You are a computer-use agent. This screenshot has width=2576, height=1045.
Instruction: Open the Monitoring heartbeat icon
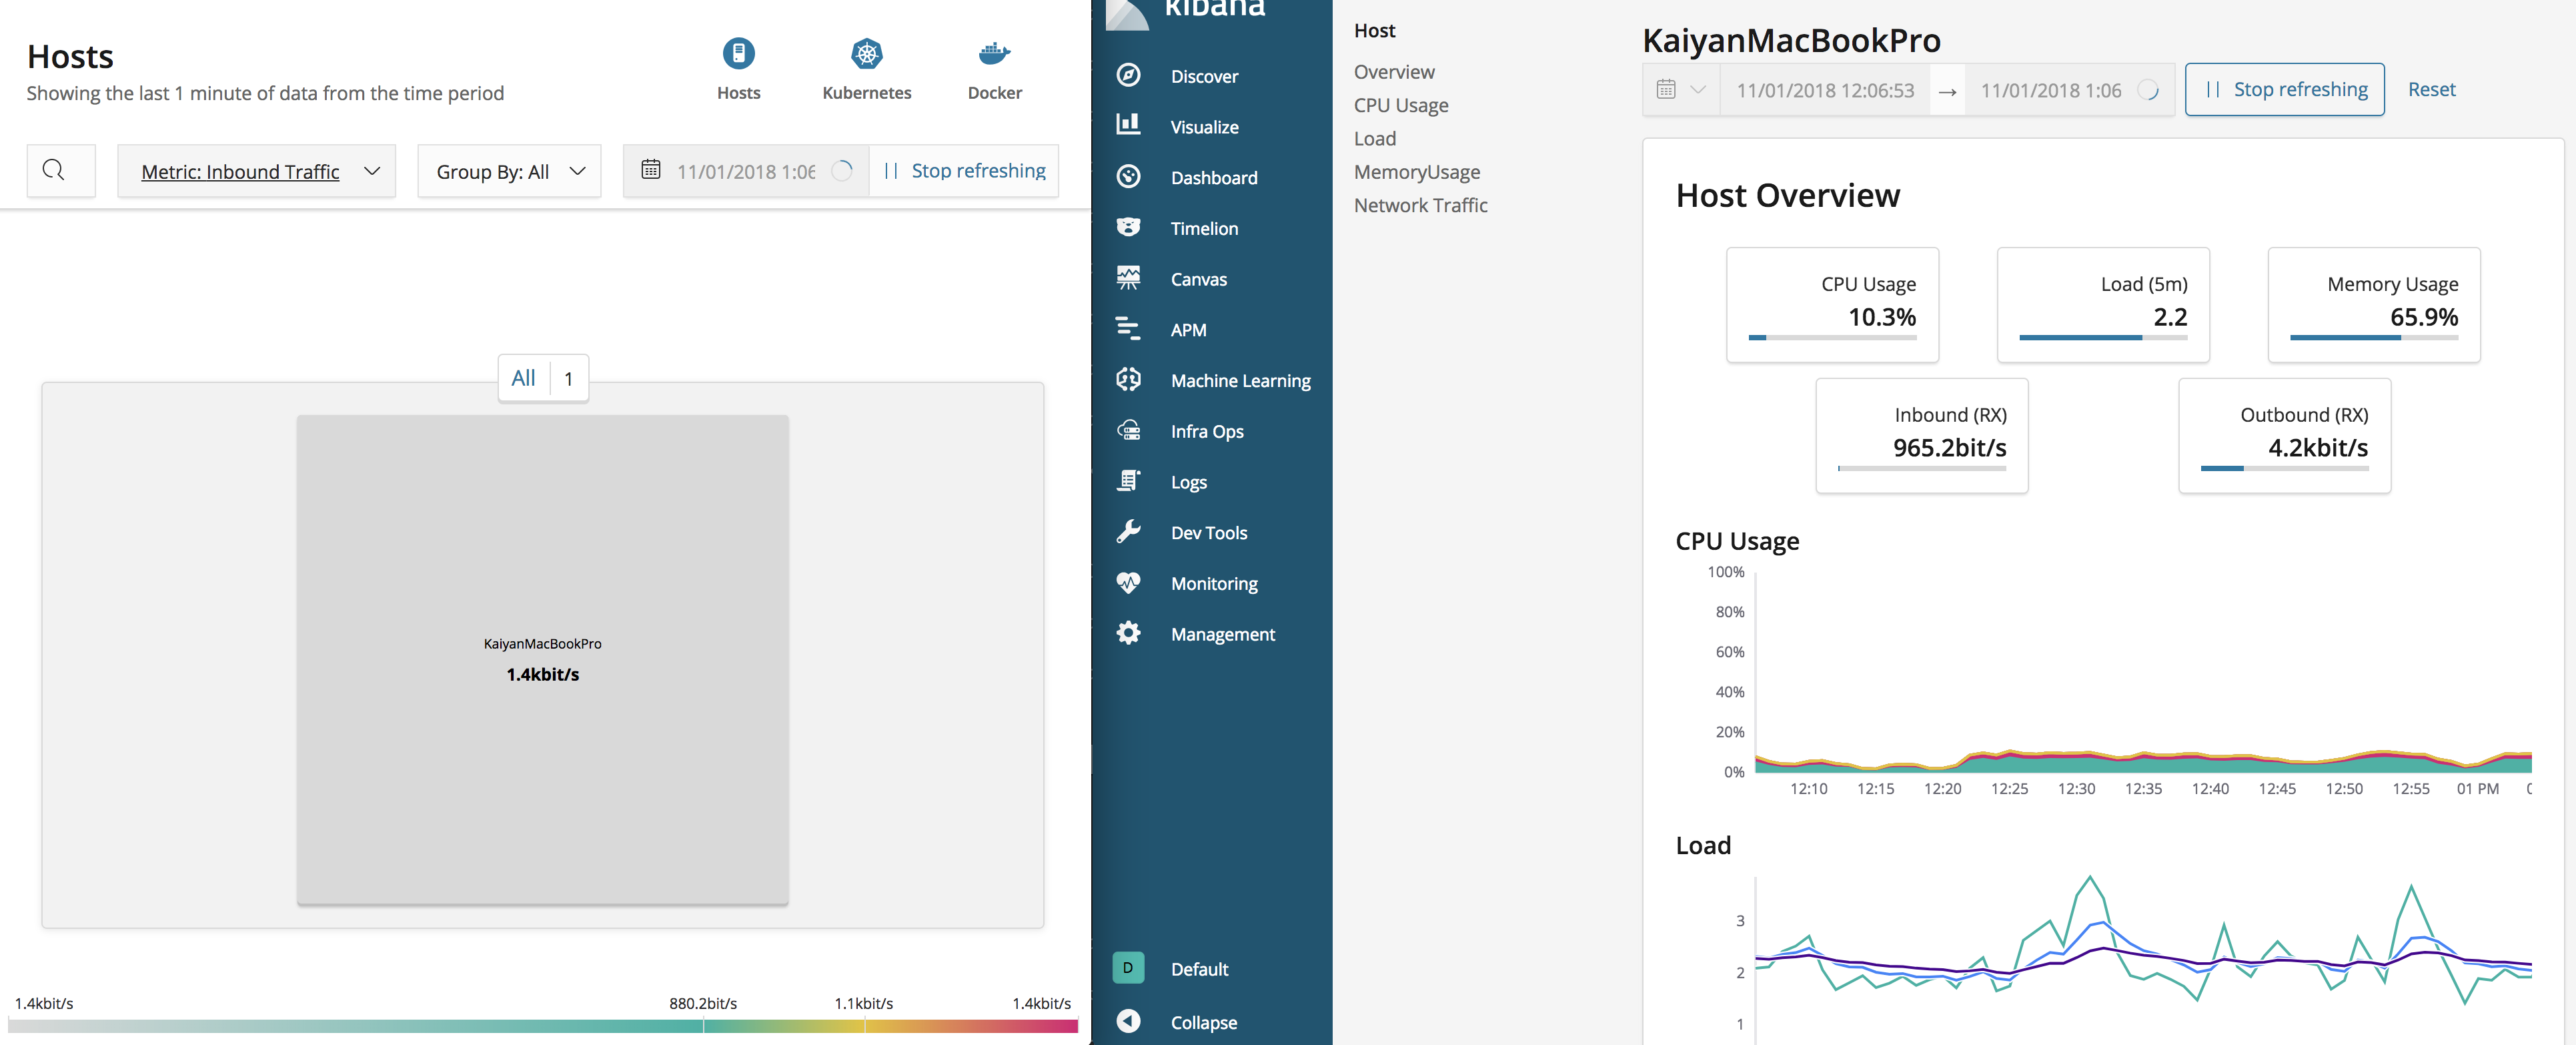[x=1128, y=583]
